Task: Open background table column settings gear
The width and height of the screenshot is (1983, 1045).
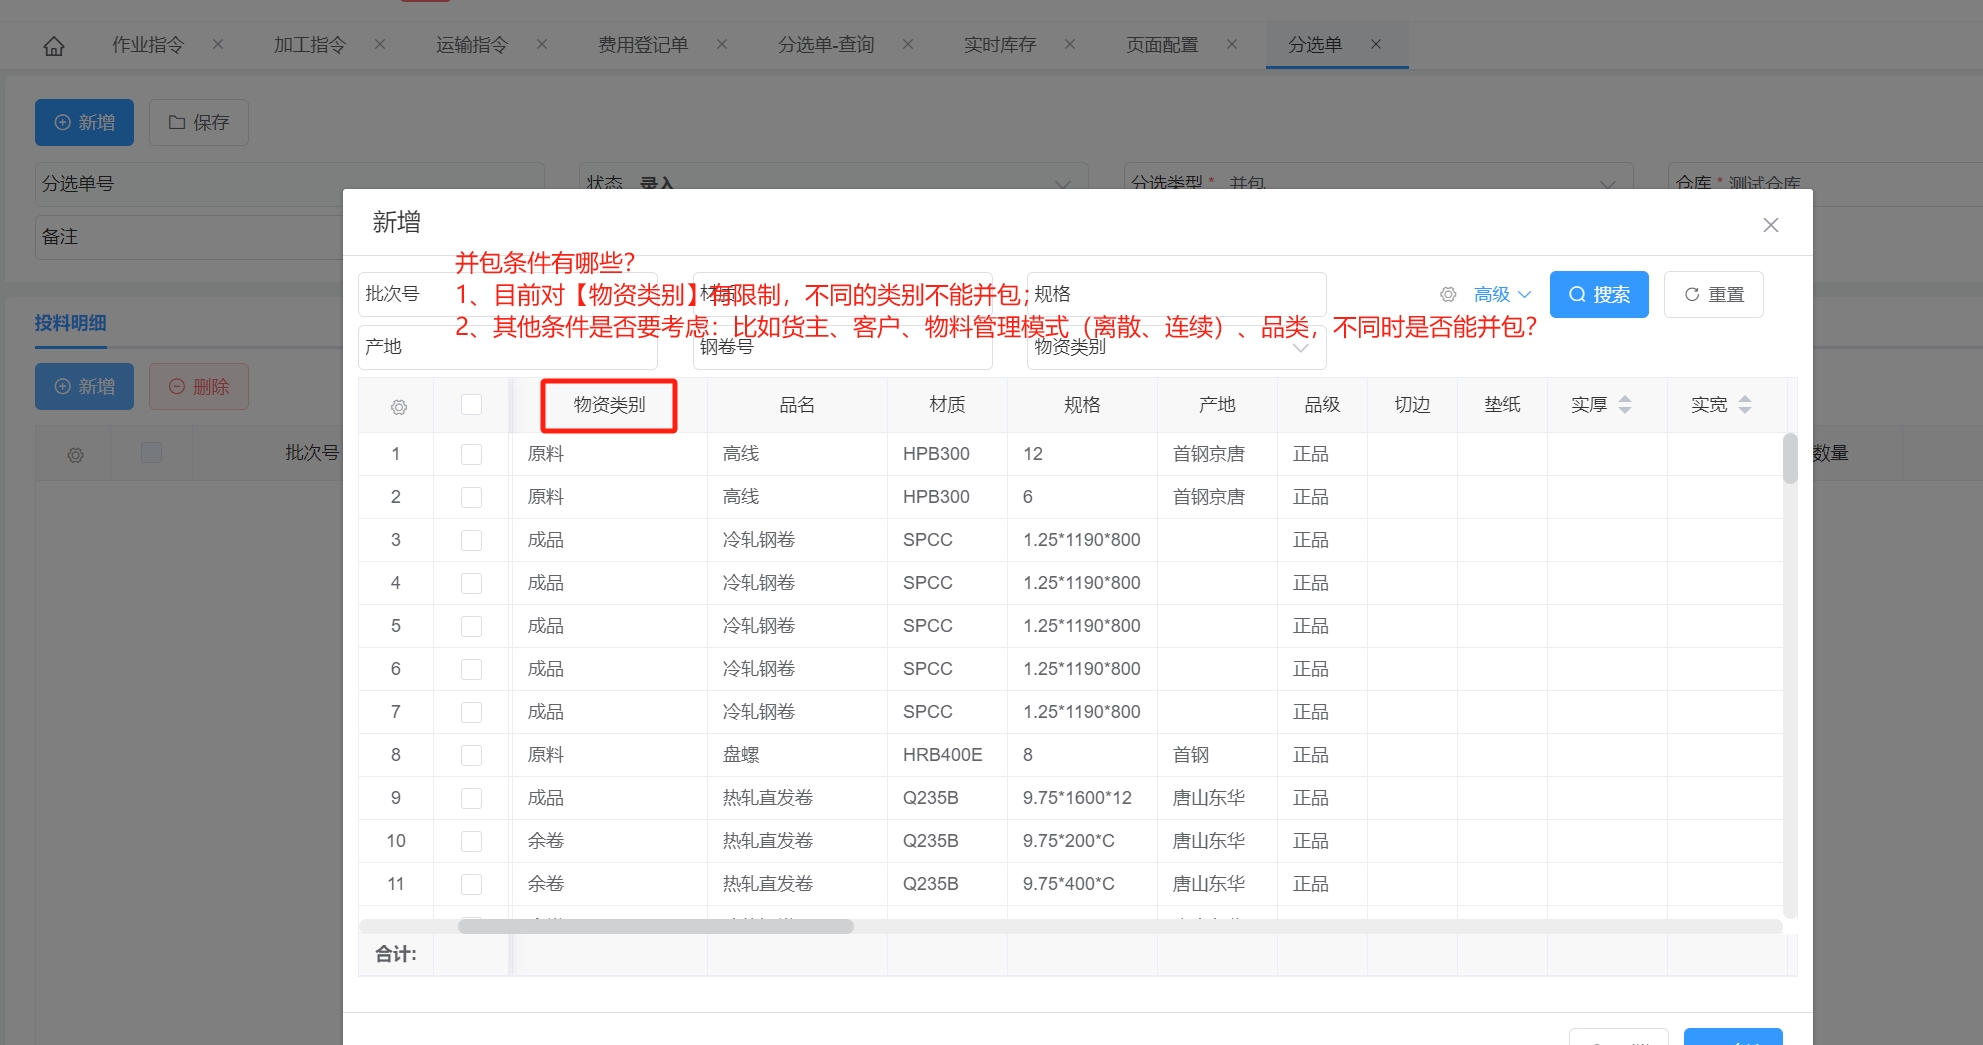Action: coord(76,455)
